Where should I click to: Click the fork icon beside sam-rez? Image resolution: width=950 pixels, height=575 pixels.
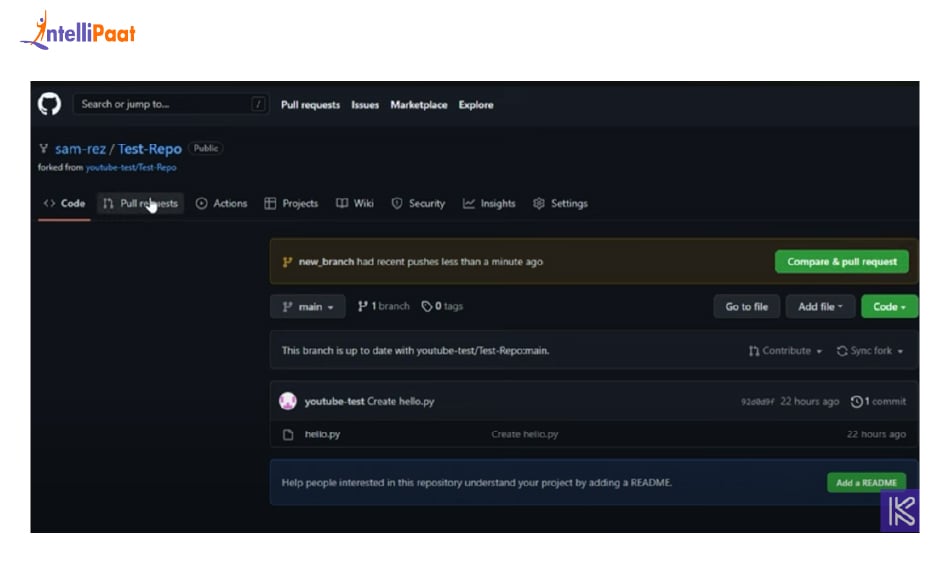pos(43,148)
